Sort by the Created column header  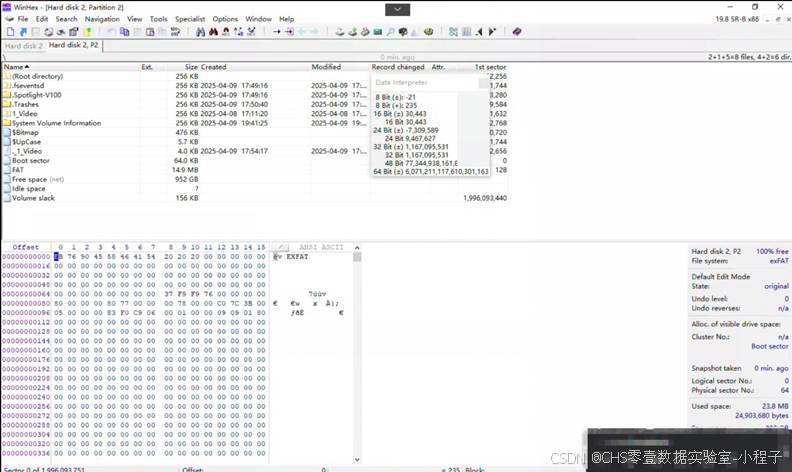213,67
